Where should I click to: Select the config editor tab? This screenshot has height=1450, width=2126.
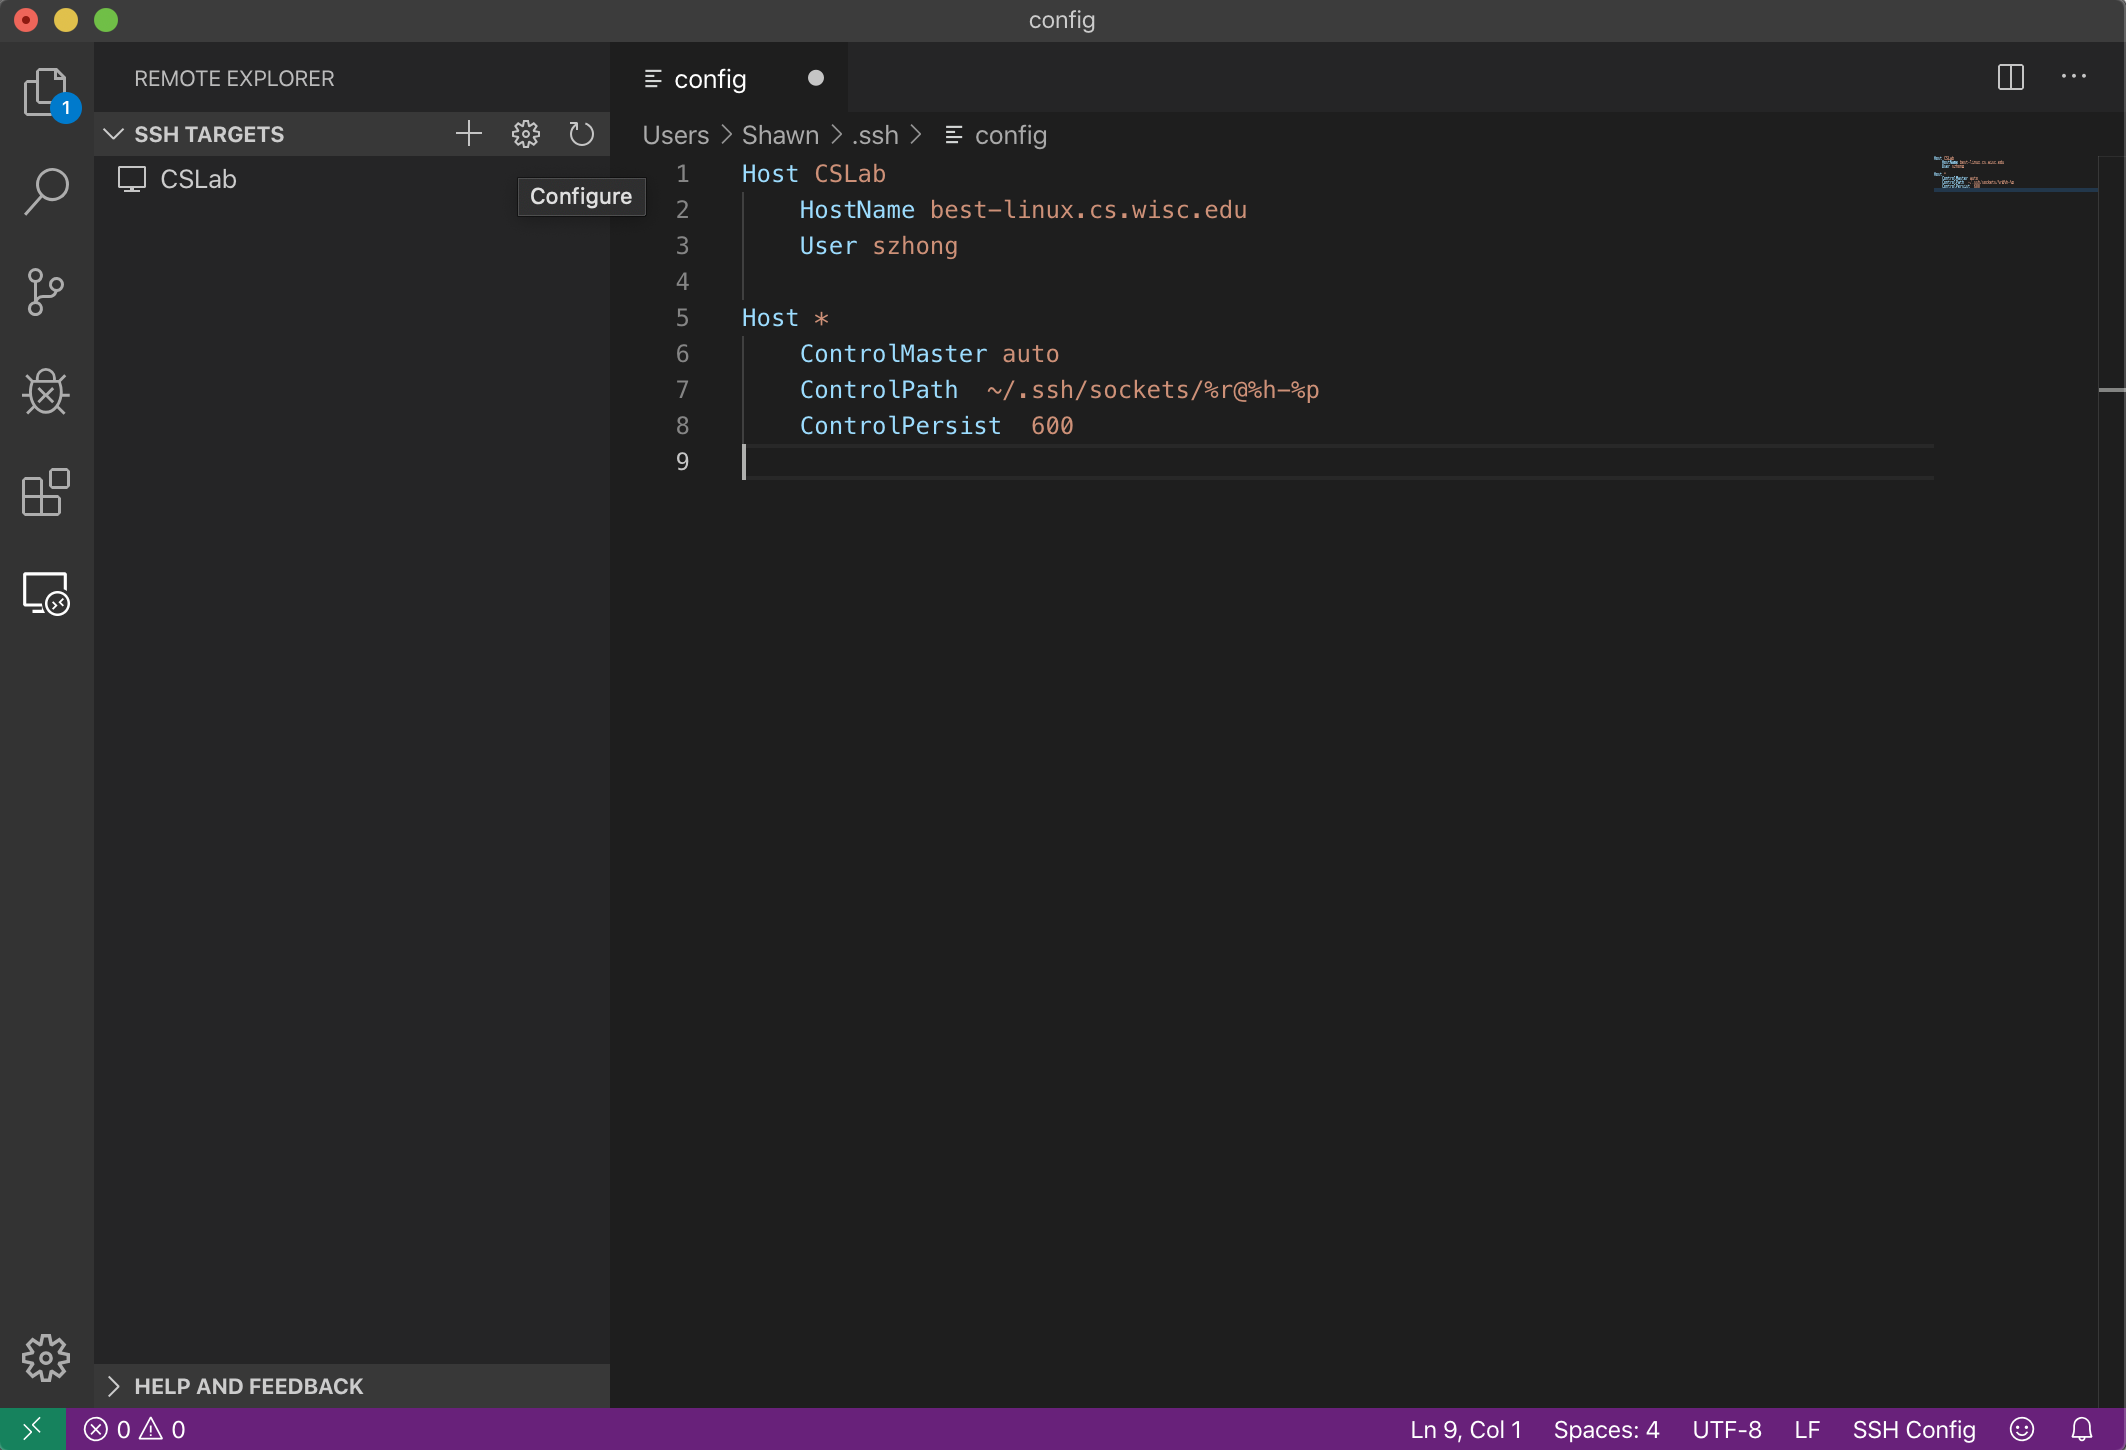pyautogui.click(x=710, y=79)
